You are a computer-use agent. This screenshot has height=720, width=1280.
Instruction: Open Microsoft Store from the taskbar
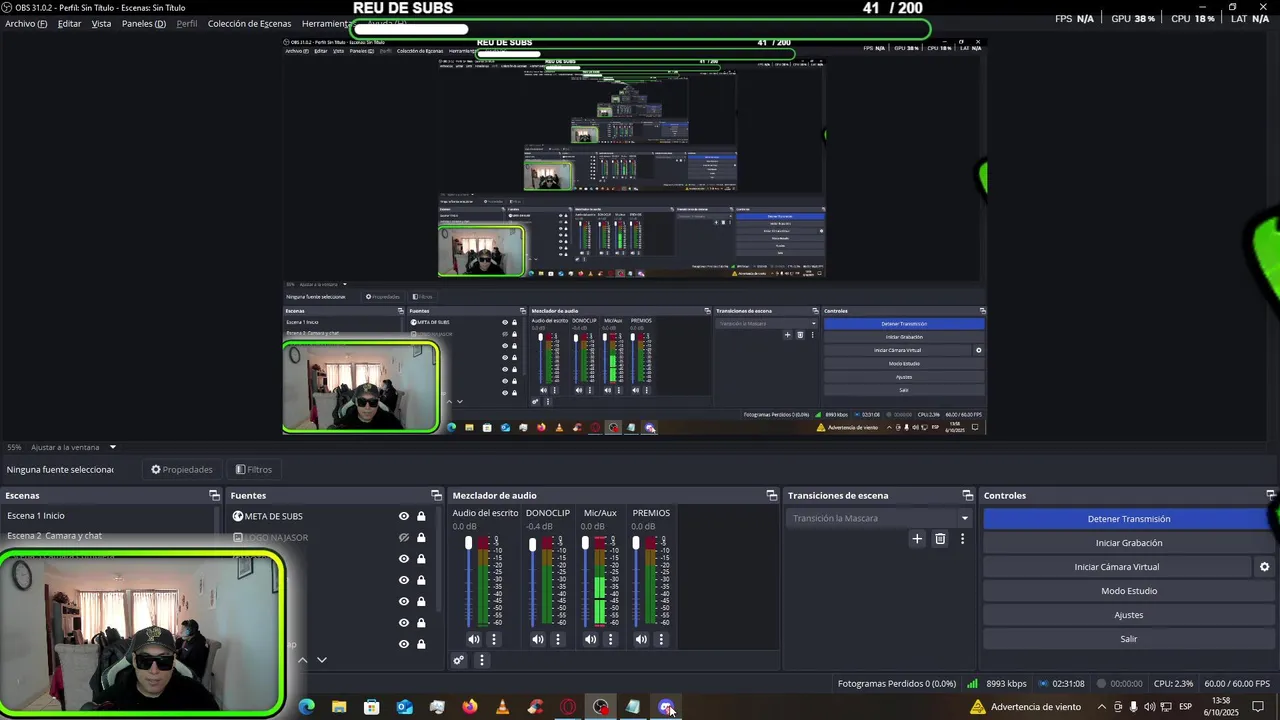(372, 707)
